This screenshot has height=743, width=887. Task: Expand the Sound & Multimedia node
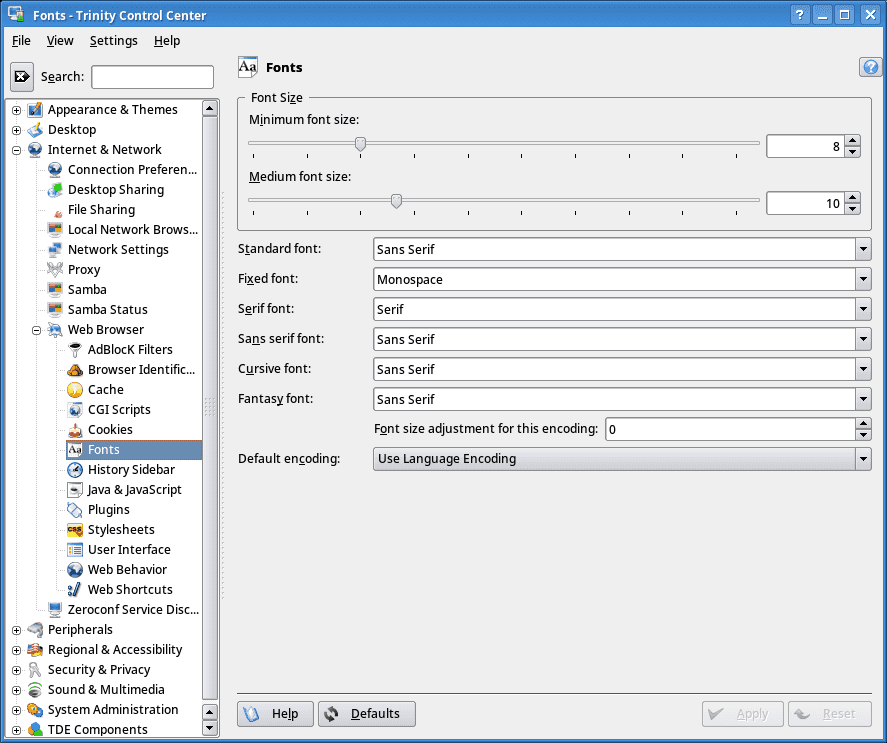point(16,690)
